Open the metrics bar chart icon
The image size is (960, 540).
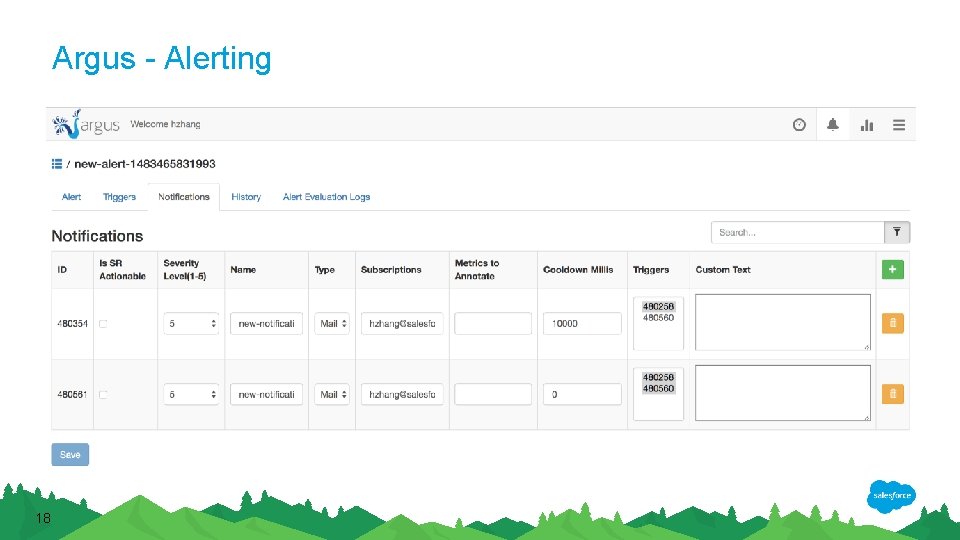867,125
